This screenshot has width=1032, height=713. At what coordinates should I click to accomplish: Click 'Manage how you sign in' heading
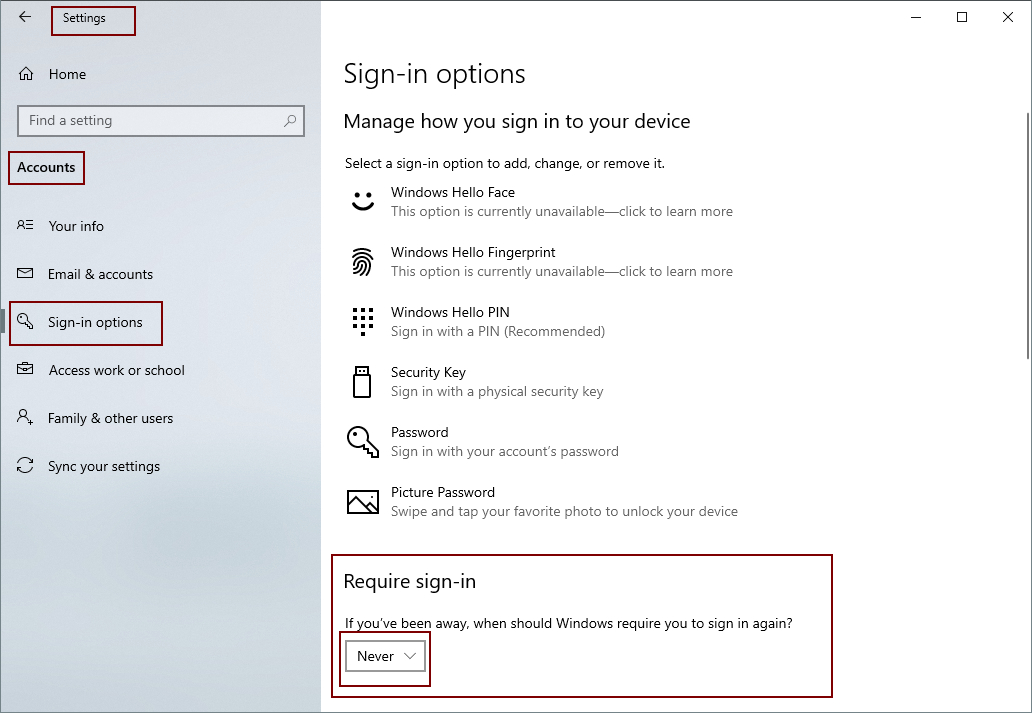click(517, 121)
